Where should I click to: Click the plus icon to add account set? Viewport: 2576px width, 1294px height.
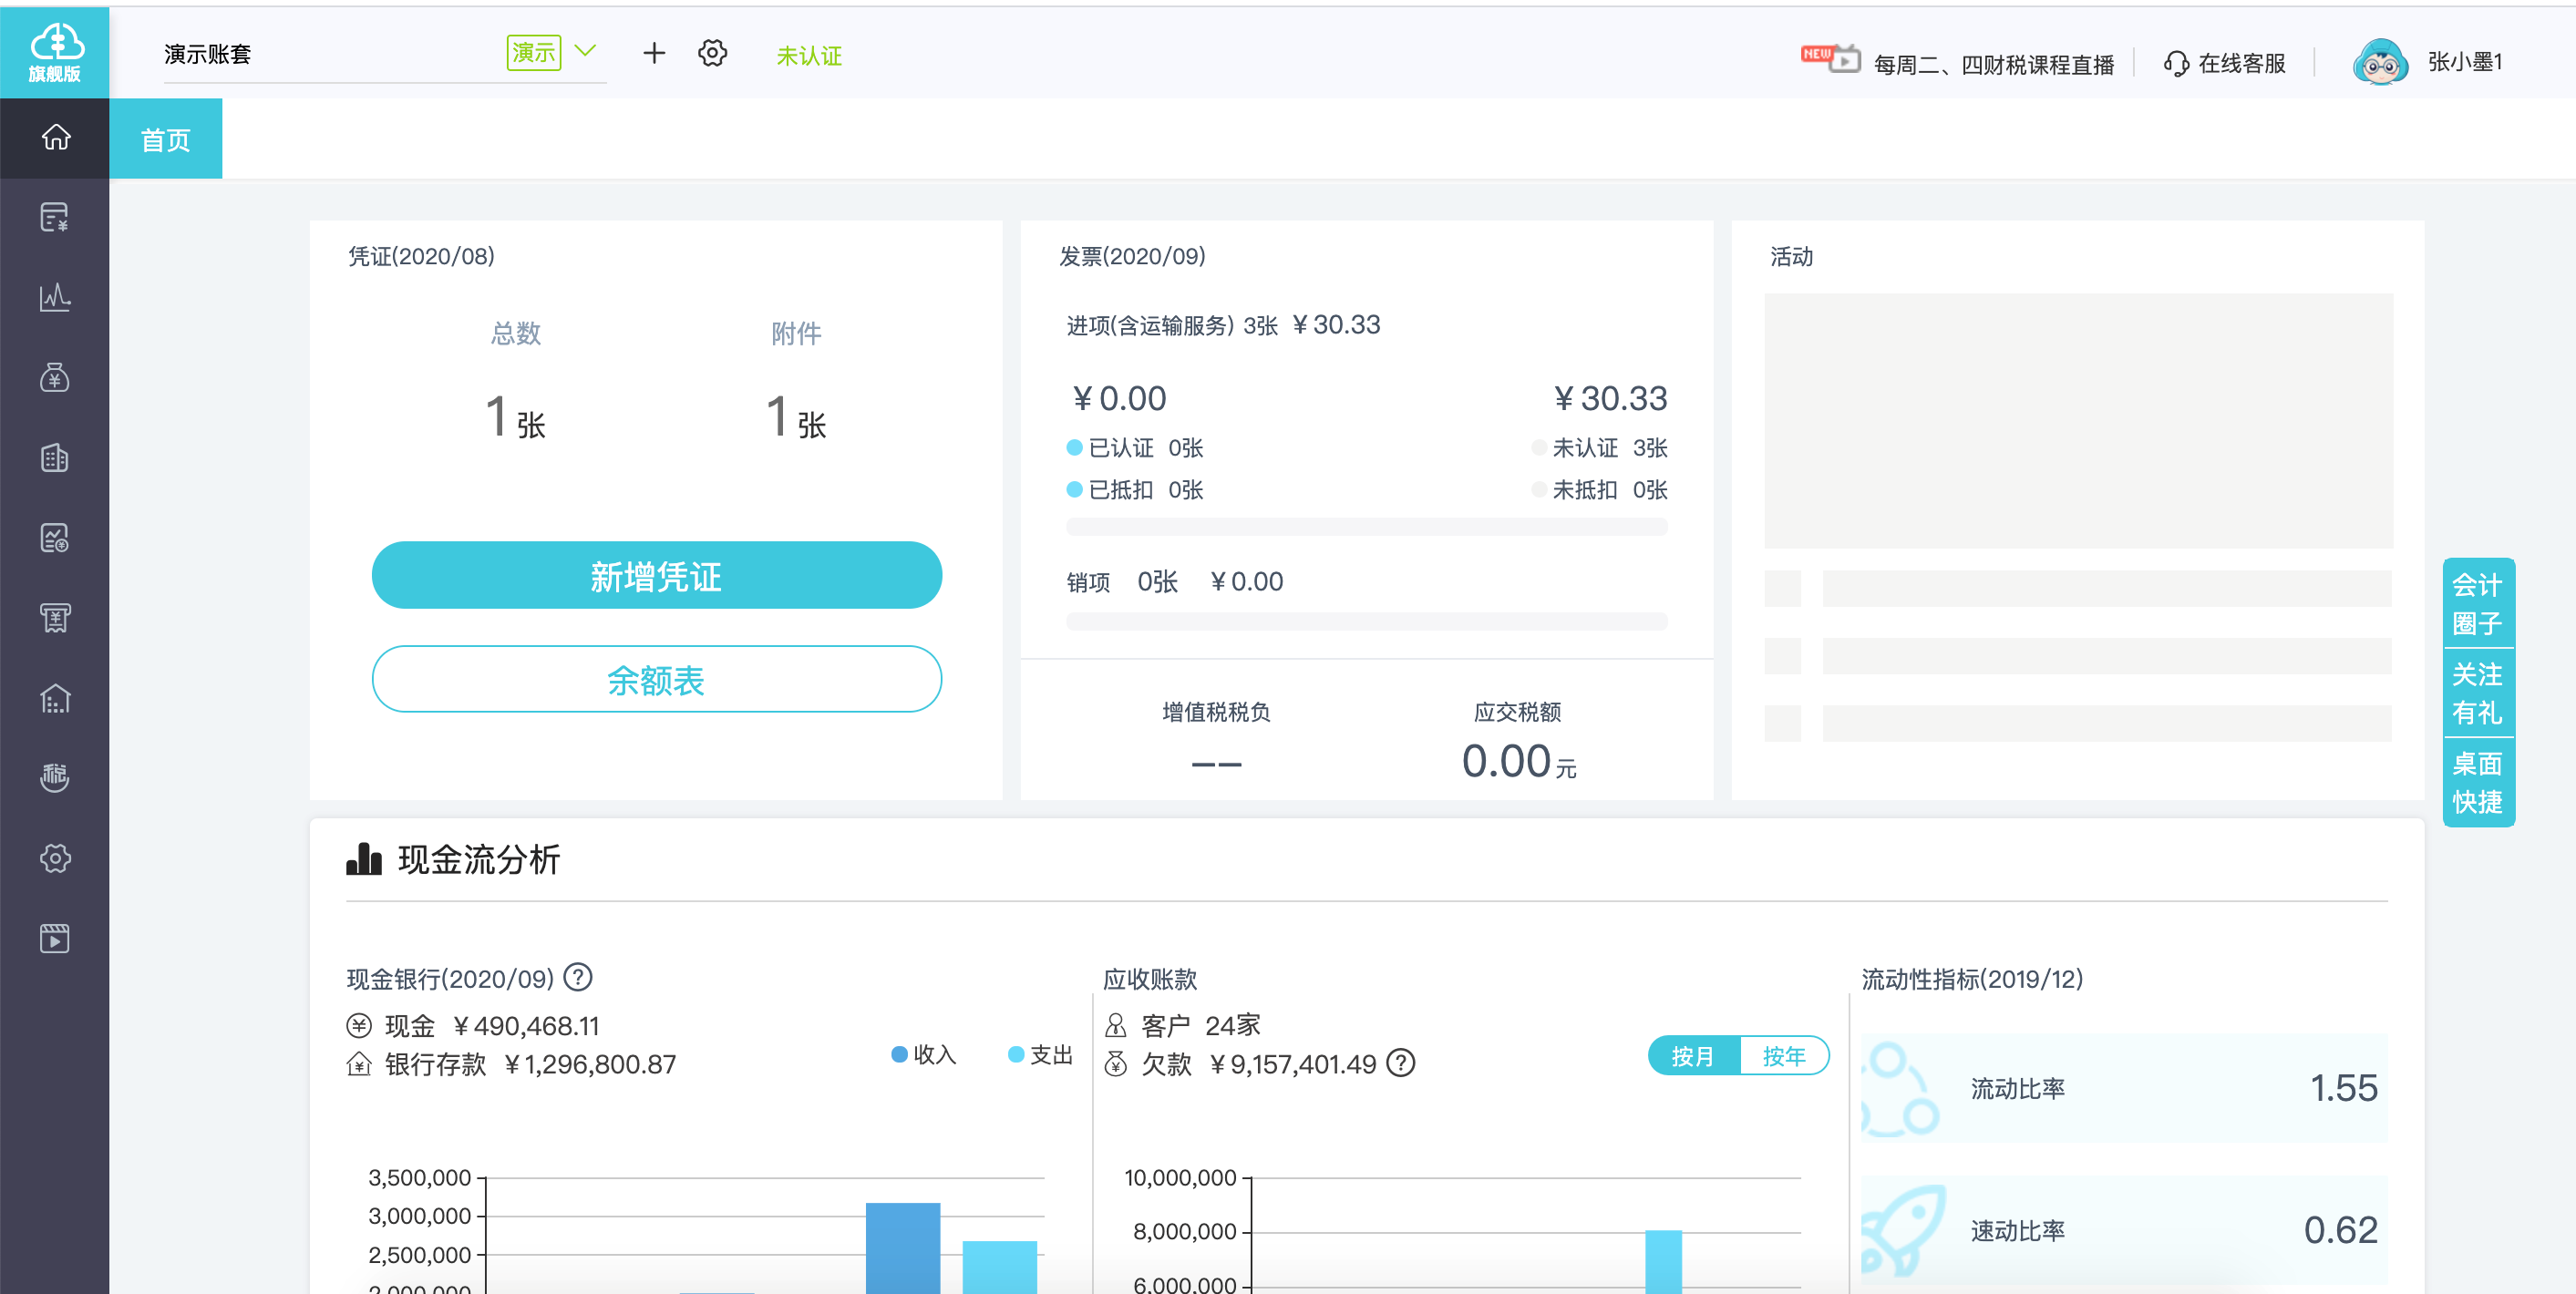(x=654, y=53)
